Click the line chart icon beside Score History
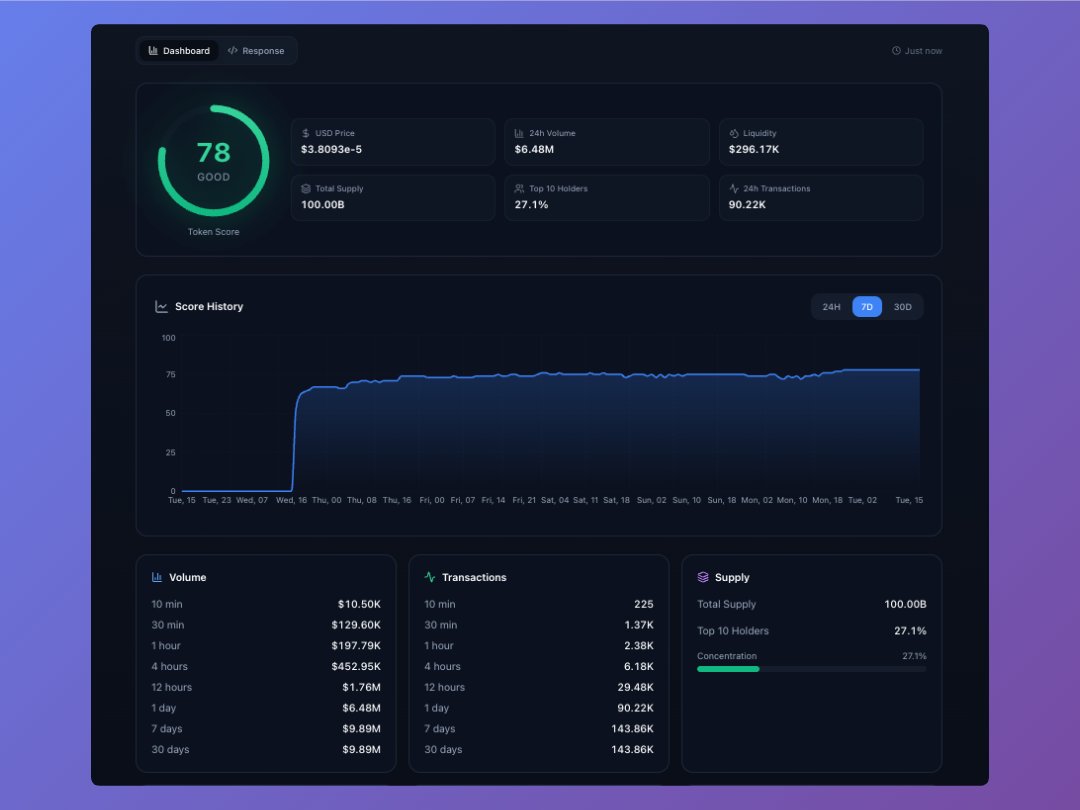This screenshot has width=1080, height=810. pos(161,307)
